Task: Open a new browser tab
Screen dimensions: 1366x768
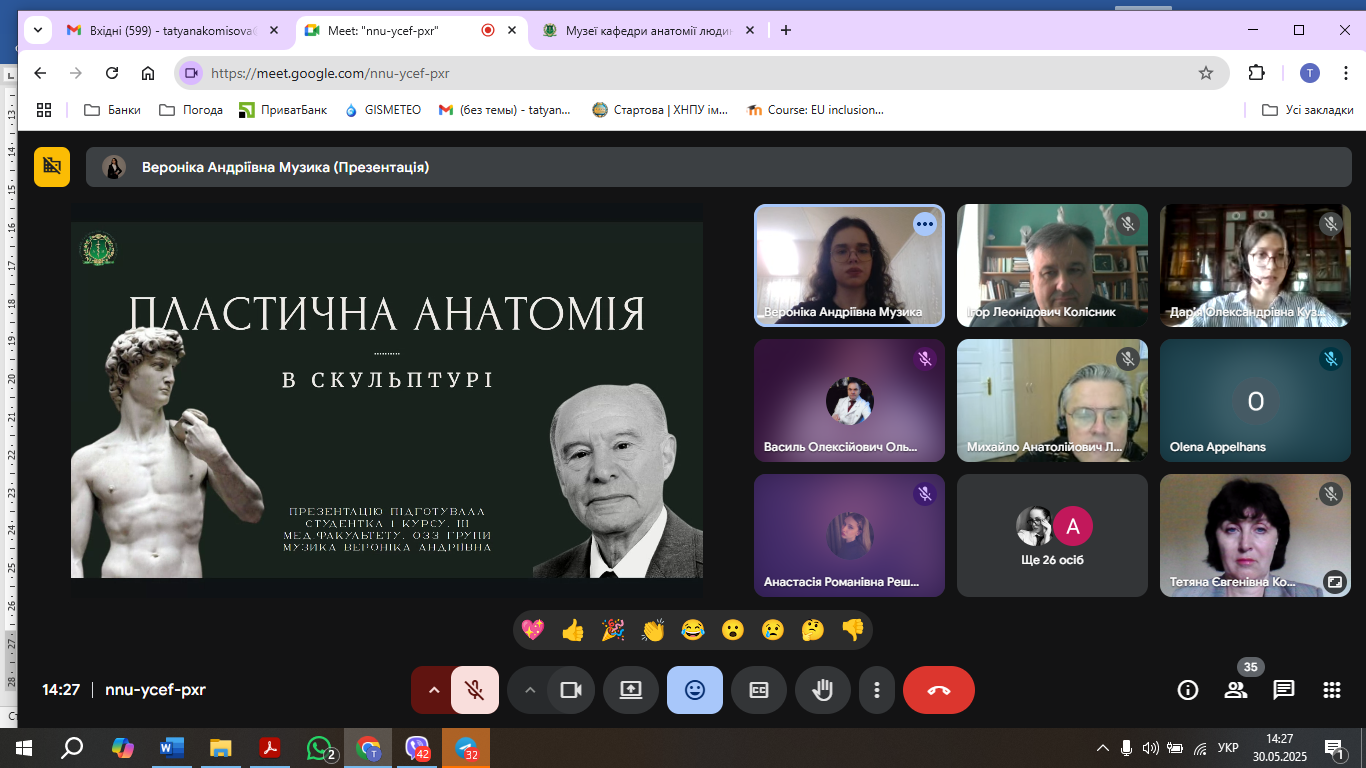Action: (x=786, y=30)
